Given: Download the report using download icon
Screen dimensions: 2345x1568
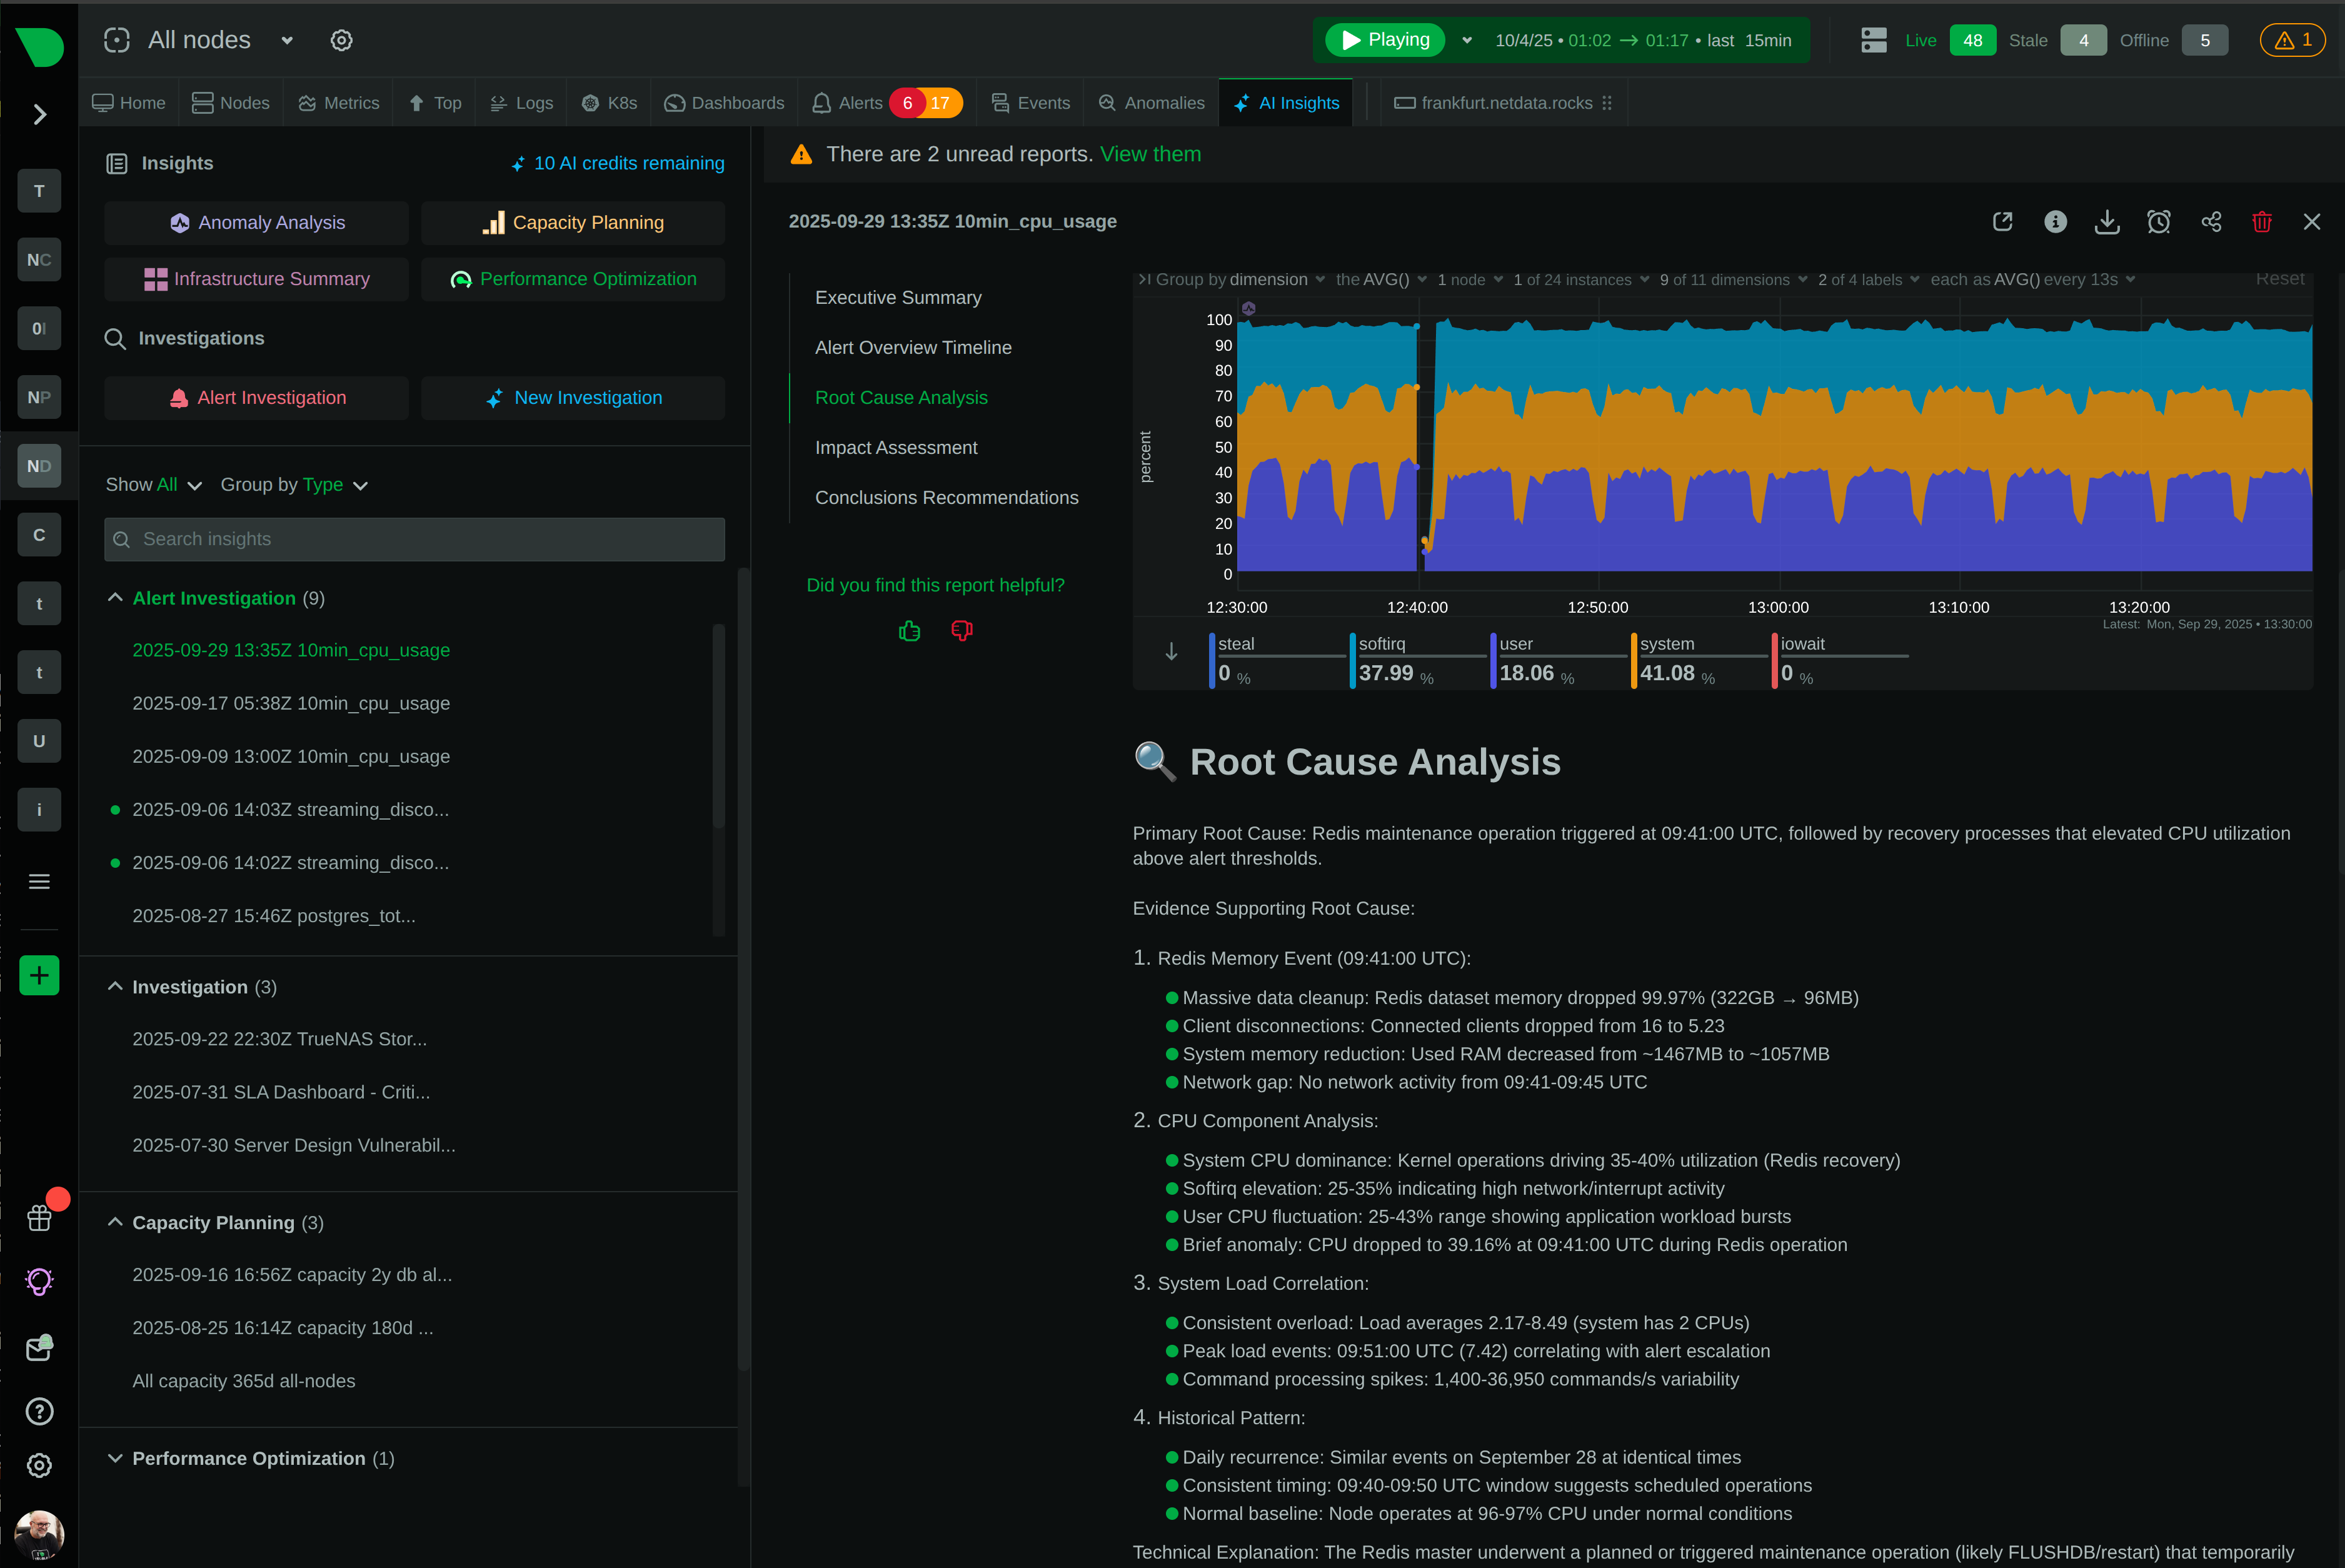Looking at the screenshot, I should [2107, 222].
